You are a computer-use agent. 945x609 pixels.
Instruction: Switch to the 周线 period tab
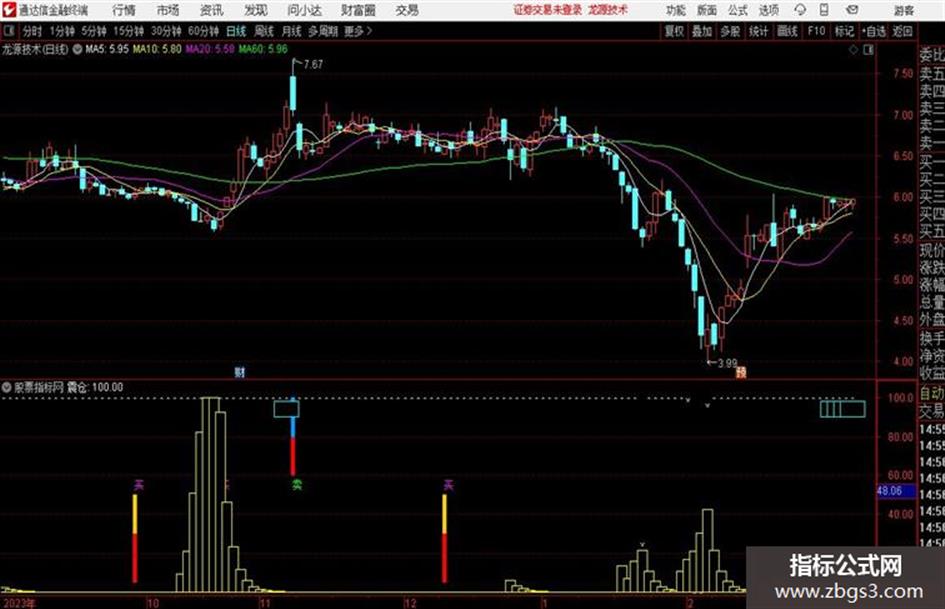[x=264, y=31]
